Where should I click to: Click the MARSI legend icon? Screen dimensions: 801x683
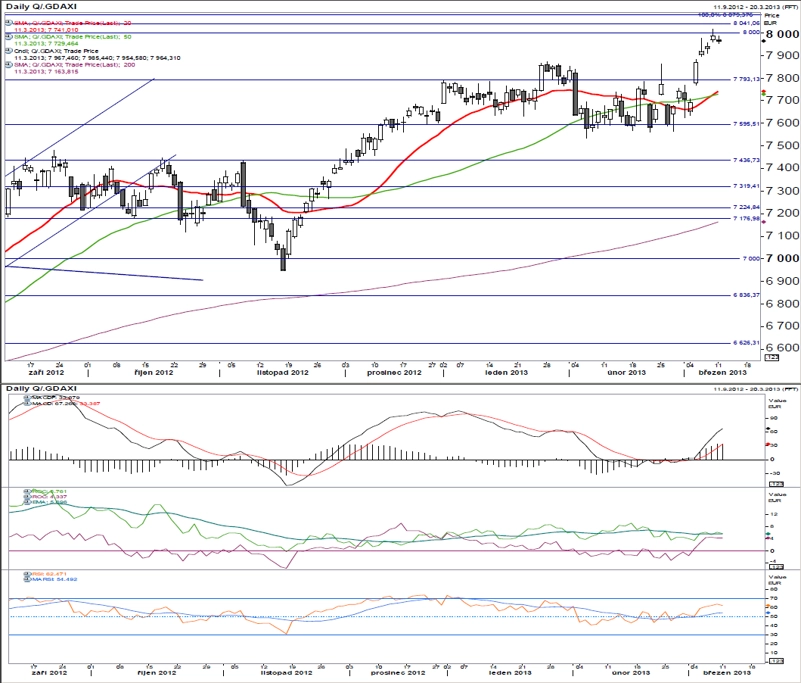[x=27, y=579]
